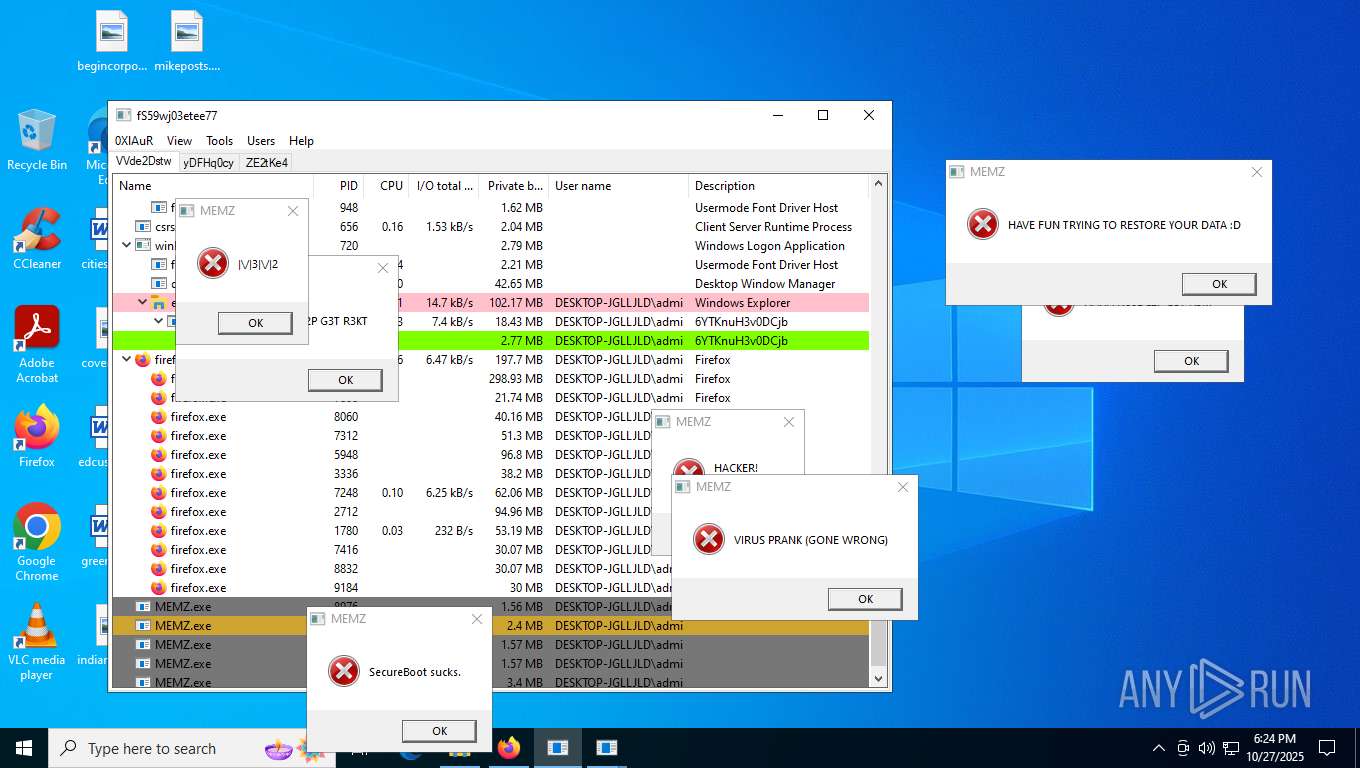1360x768 pixels.
Task: Click Firefox icon of firefox.exe PID 1780
Action: [x=158, y=531]
